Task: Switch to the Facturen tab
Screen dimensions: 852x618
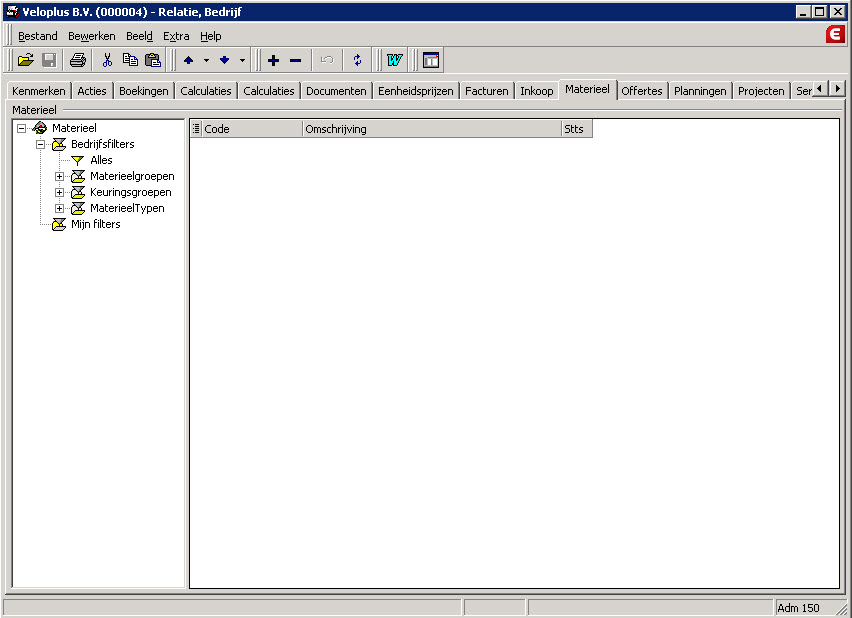Action: click(x=486, y=91)
